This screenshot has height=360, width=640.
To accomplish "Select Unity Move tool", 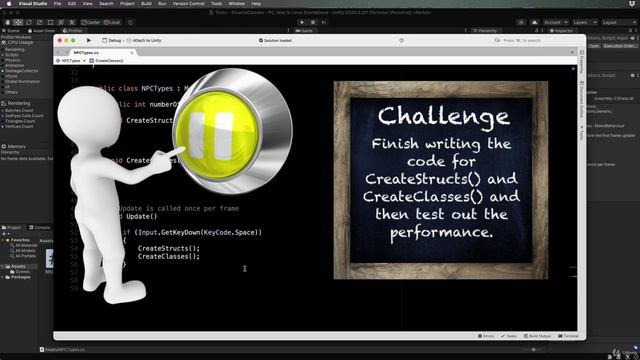I will point(18,22).
